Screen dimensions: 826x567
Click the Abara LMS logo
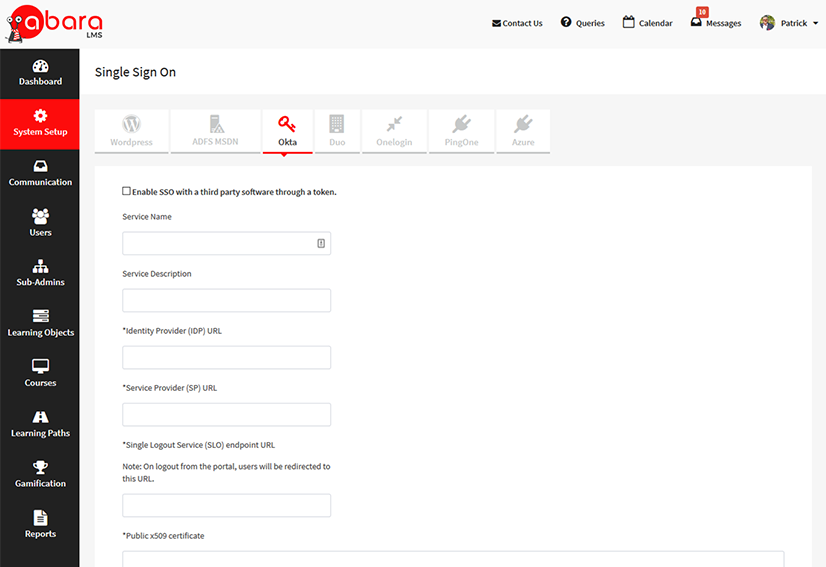(x=54, y=24)
